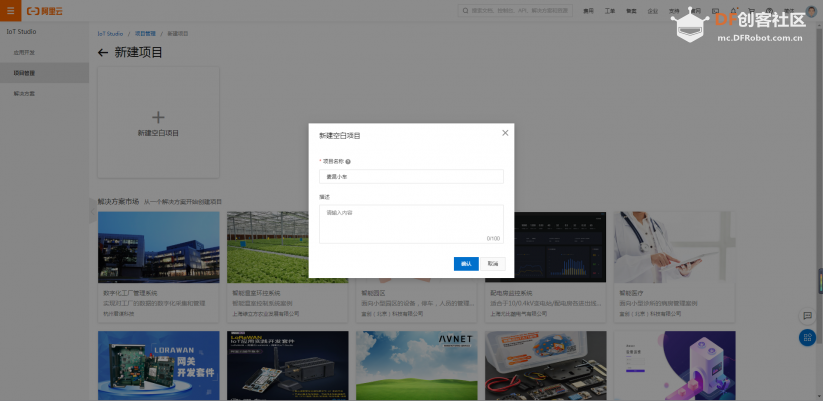Click the IoT Studio breadcrumb link
Screen dimensions: 823x401
pyautogui.click(x=110, y=34)
